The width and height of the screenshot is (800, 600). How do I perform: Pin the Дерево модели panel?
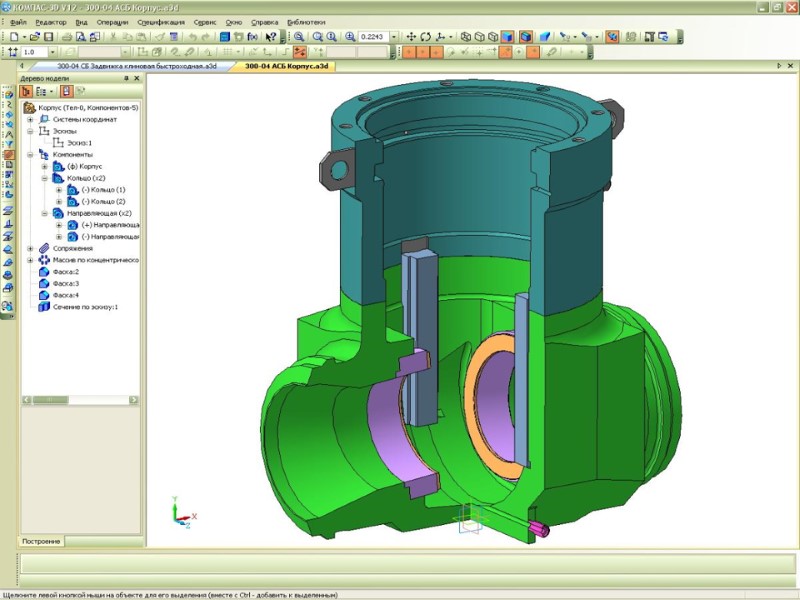(127, 79)
